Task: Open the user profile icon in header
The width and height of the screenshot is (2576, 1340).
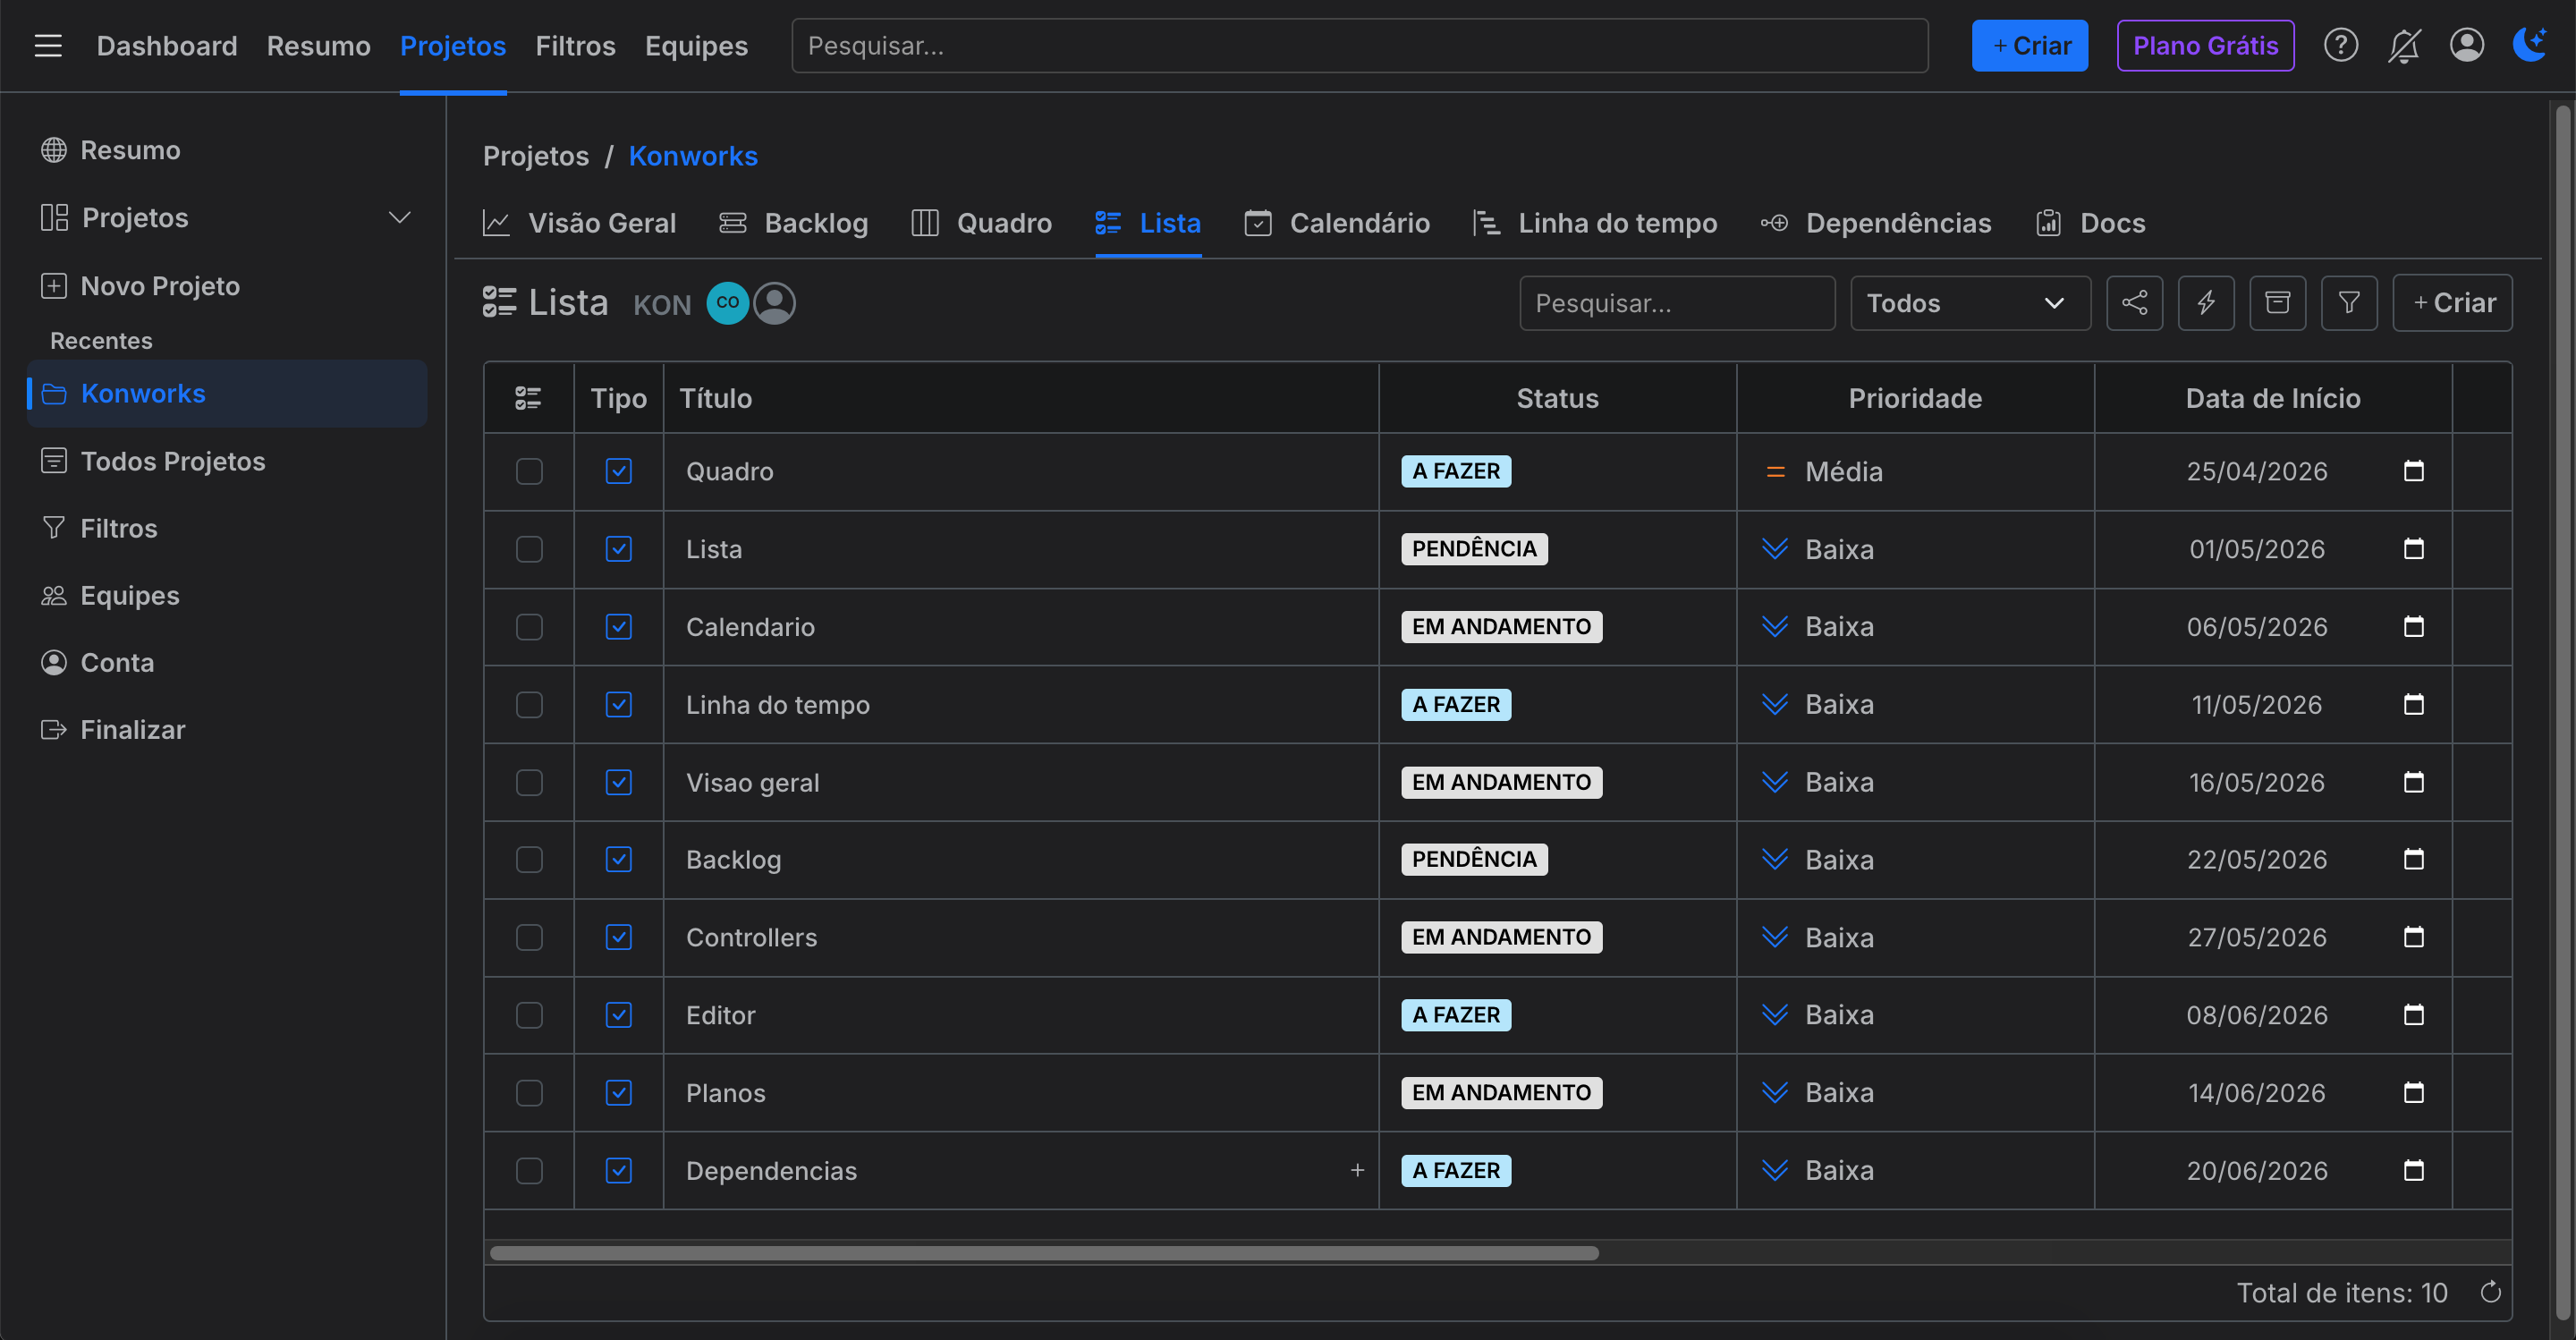Action: click(x=2466, y=46)
